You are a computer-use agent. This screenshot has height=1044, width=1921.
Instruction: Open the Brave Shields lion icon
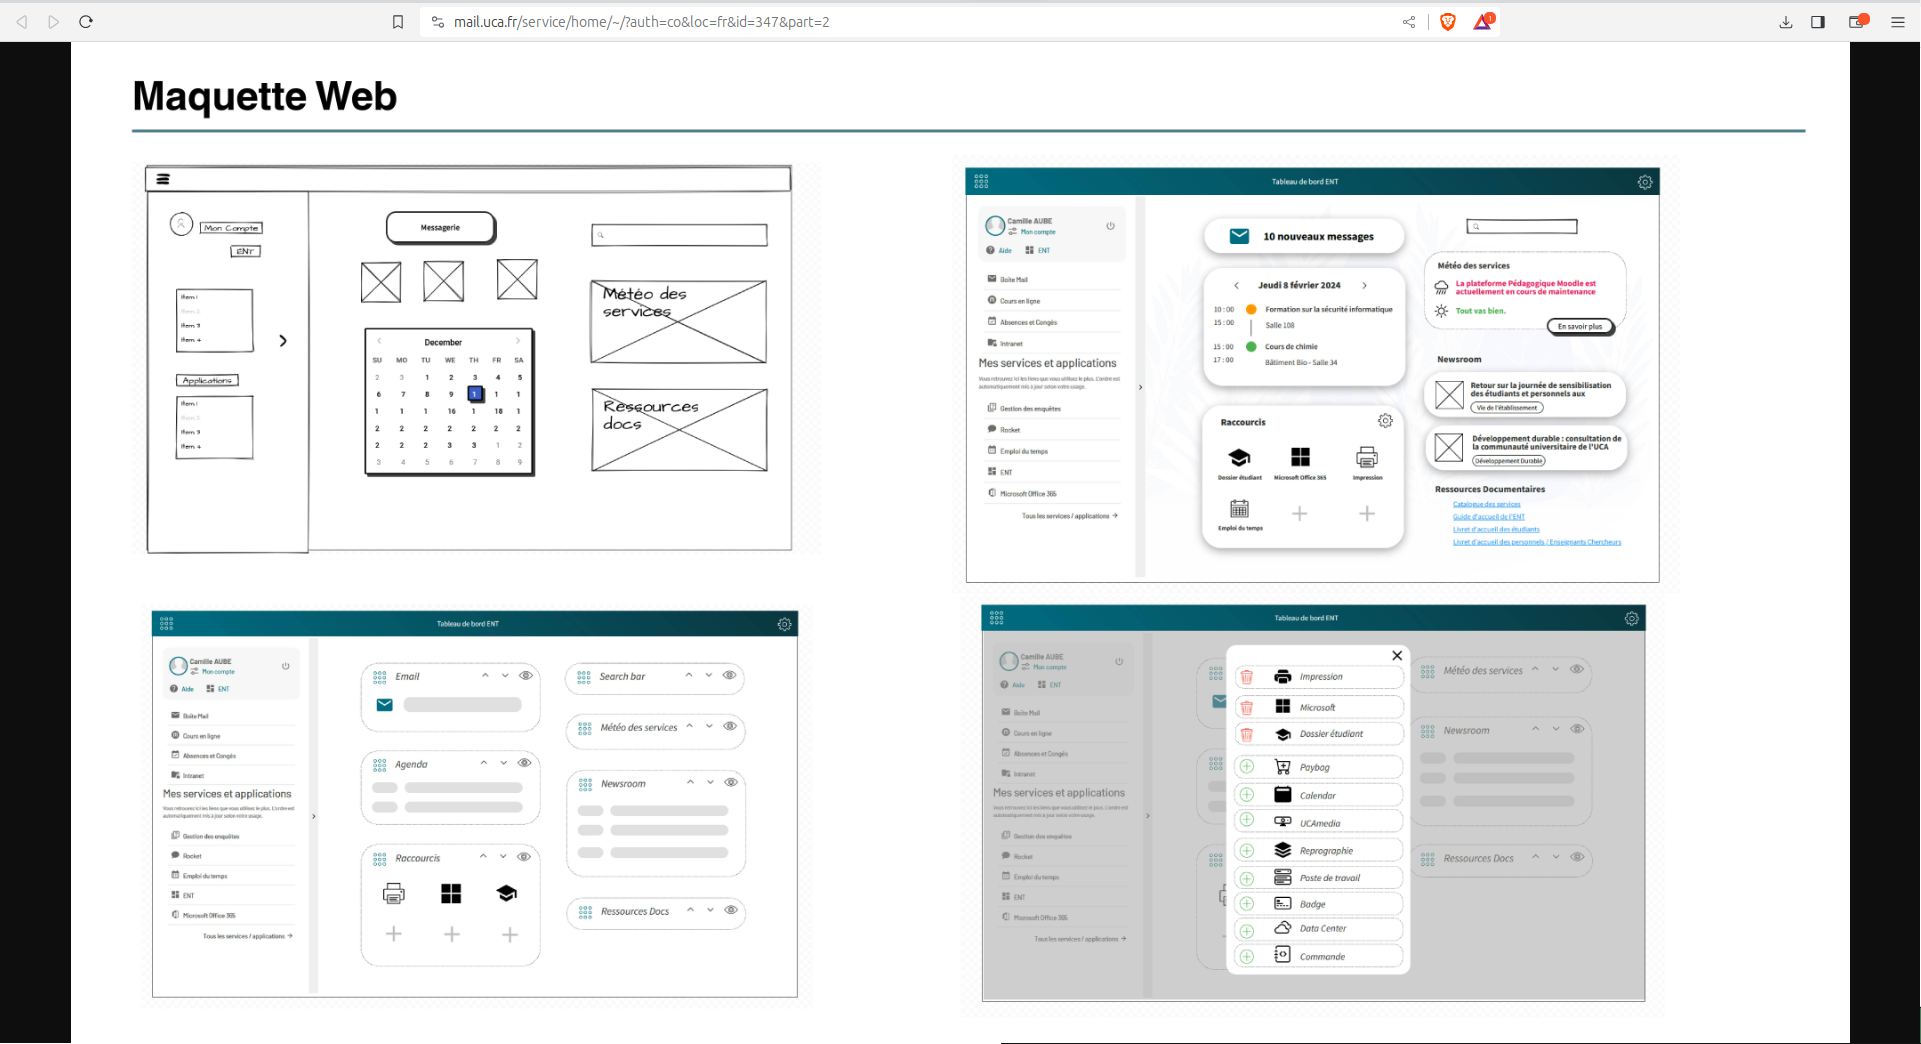1447,22
